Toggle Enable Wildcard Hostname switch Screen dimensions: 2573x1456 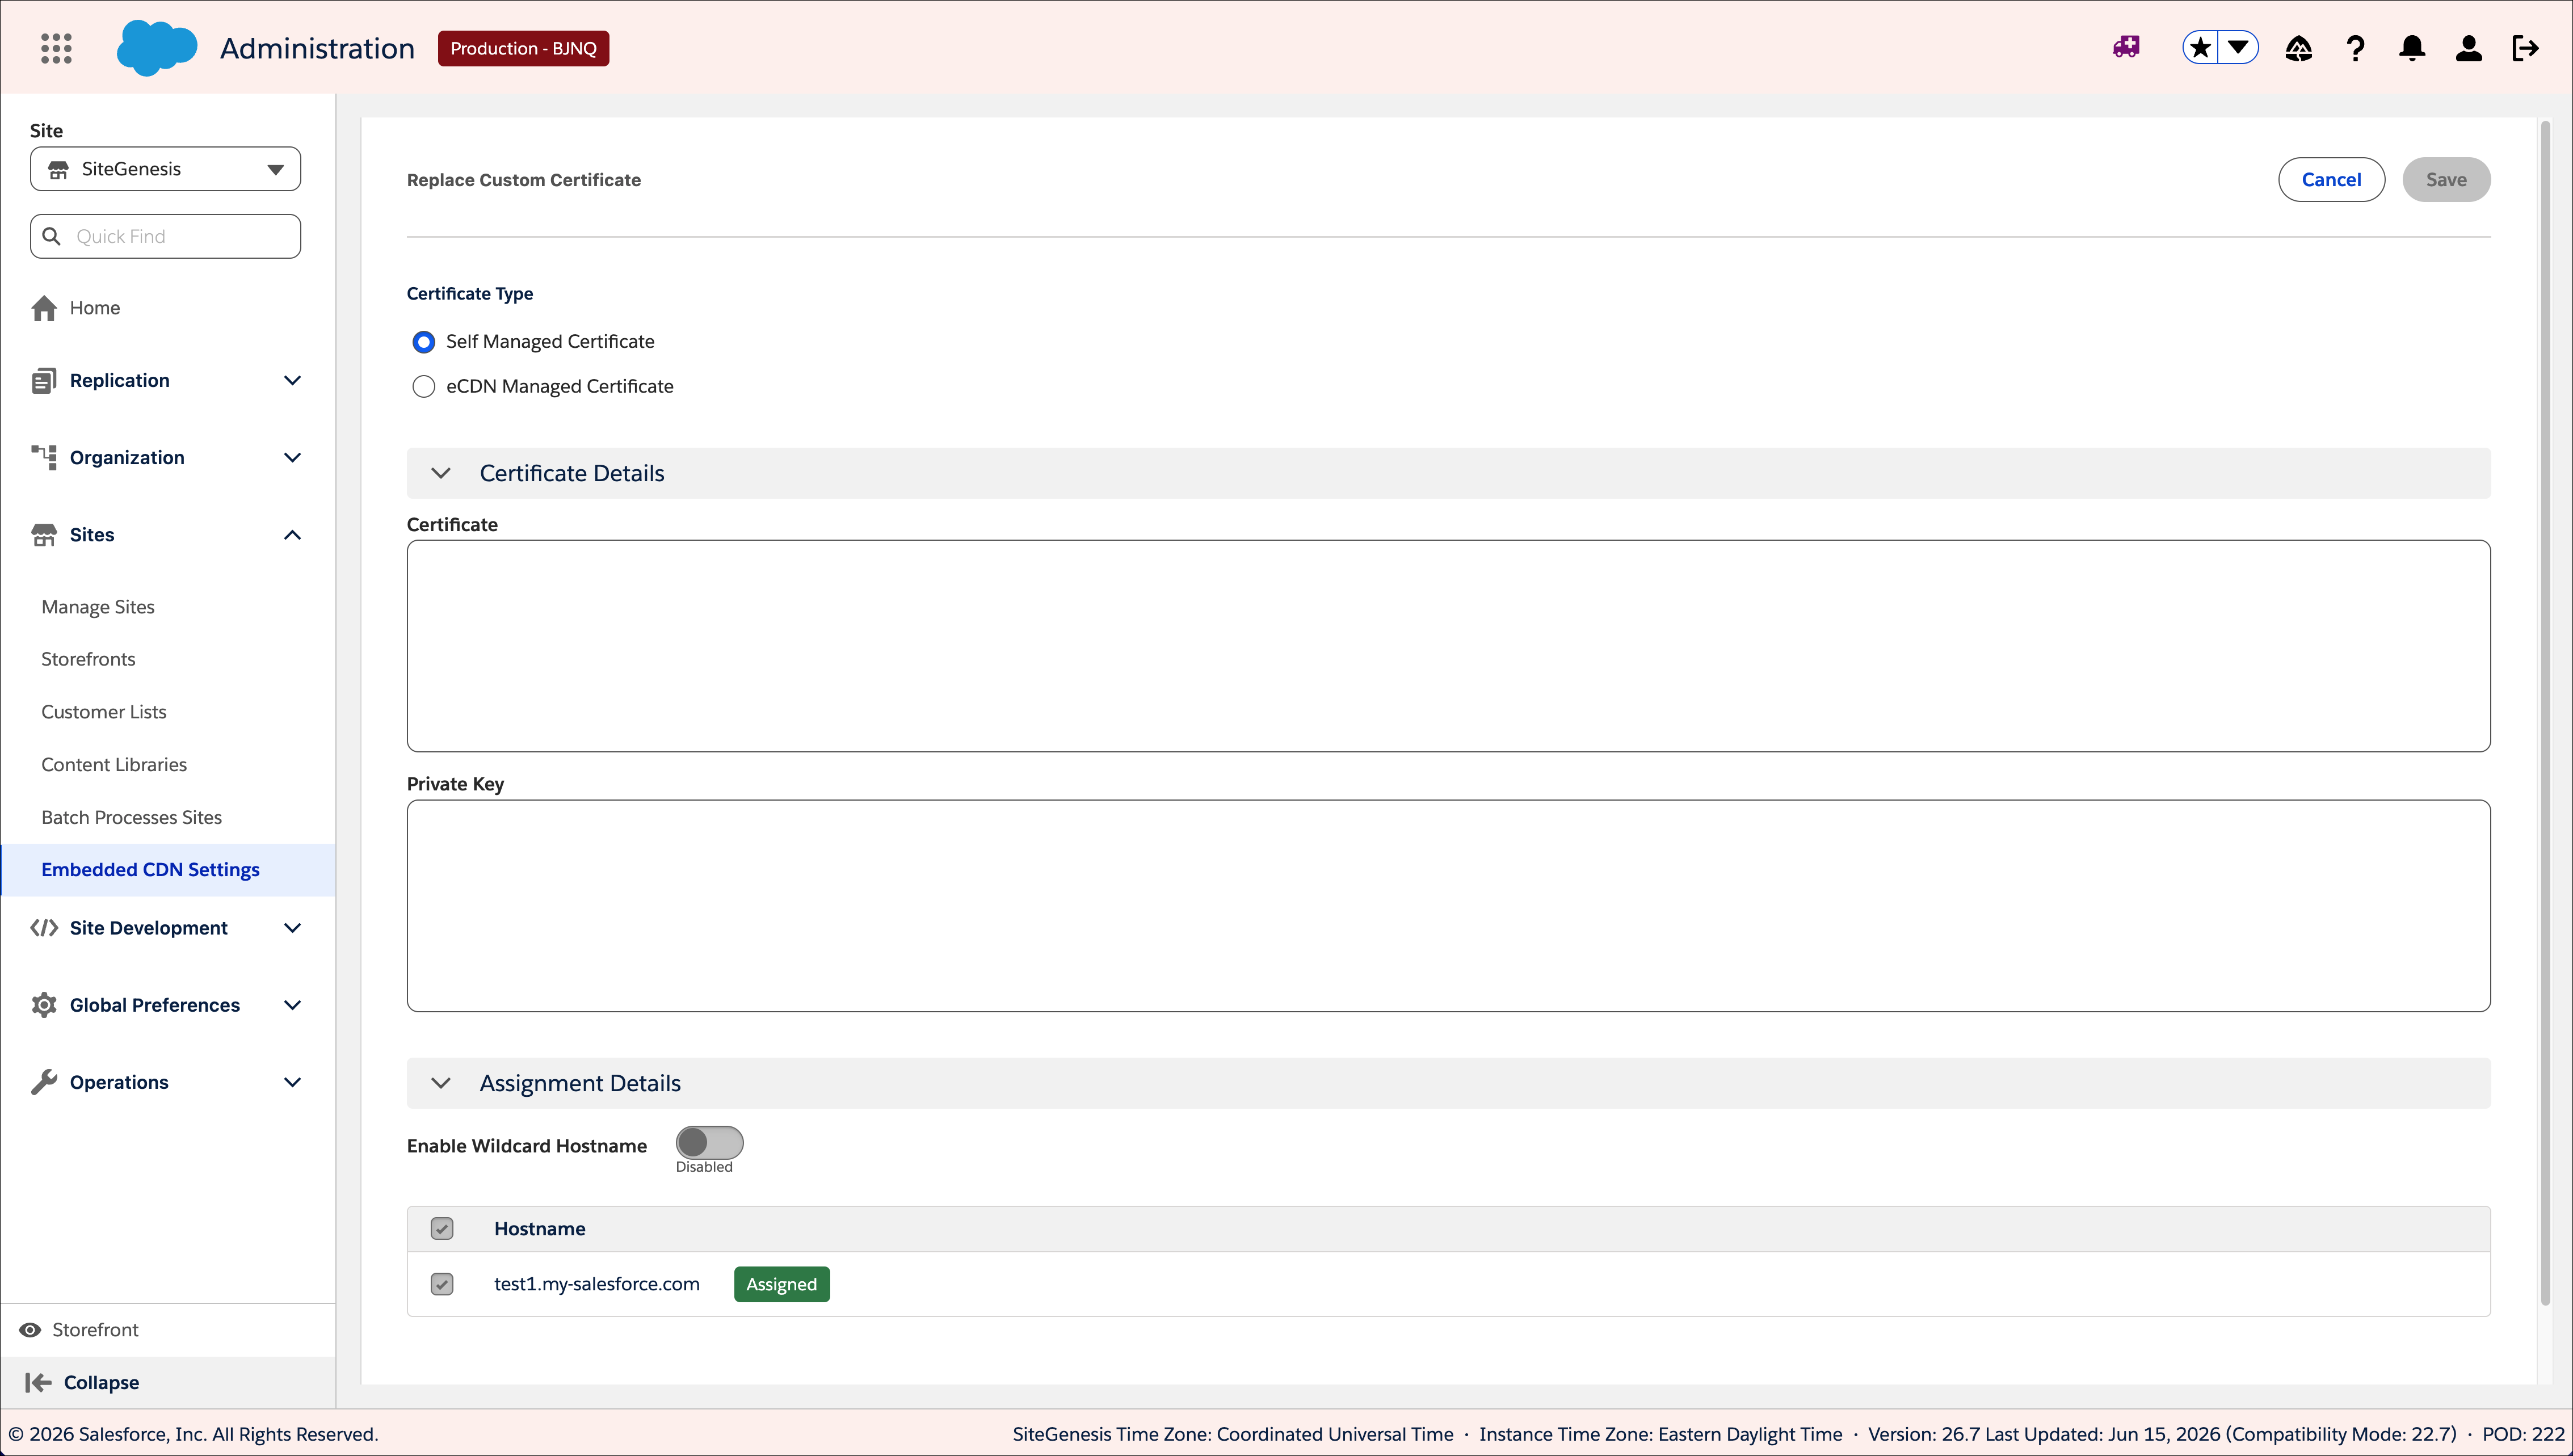coord(709,1143)
